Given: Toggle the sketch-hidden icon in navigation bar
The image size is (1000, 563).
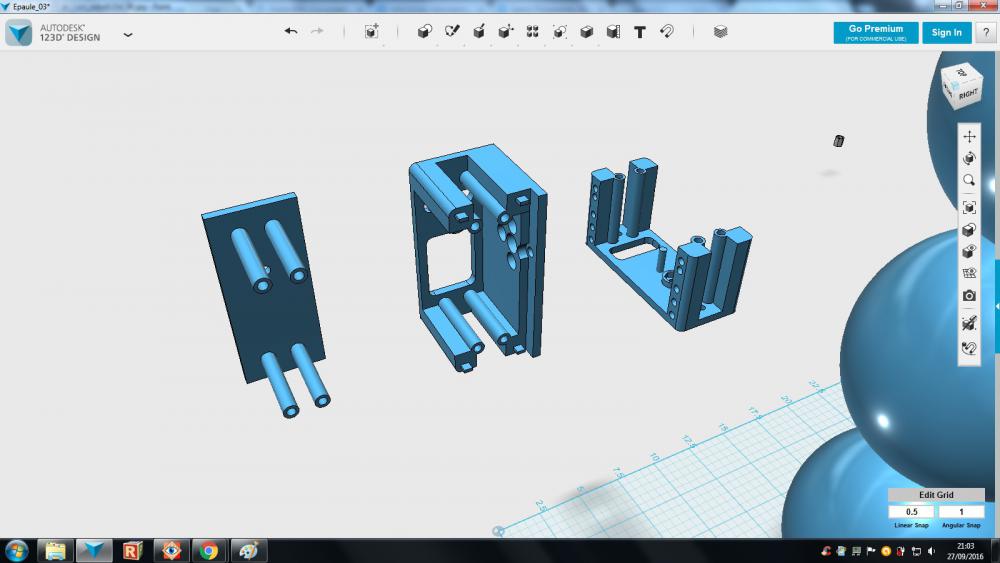Looking at the screenshot, I should click(969, 323).
